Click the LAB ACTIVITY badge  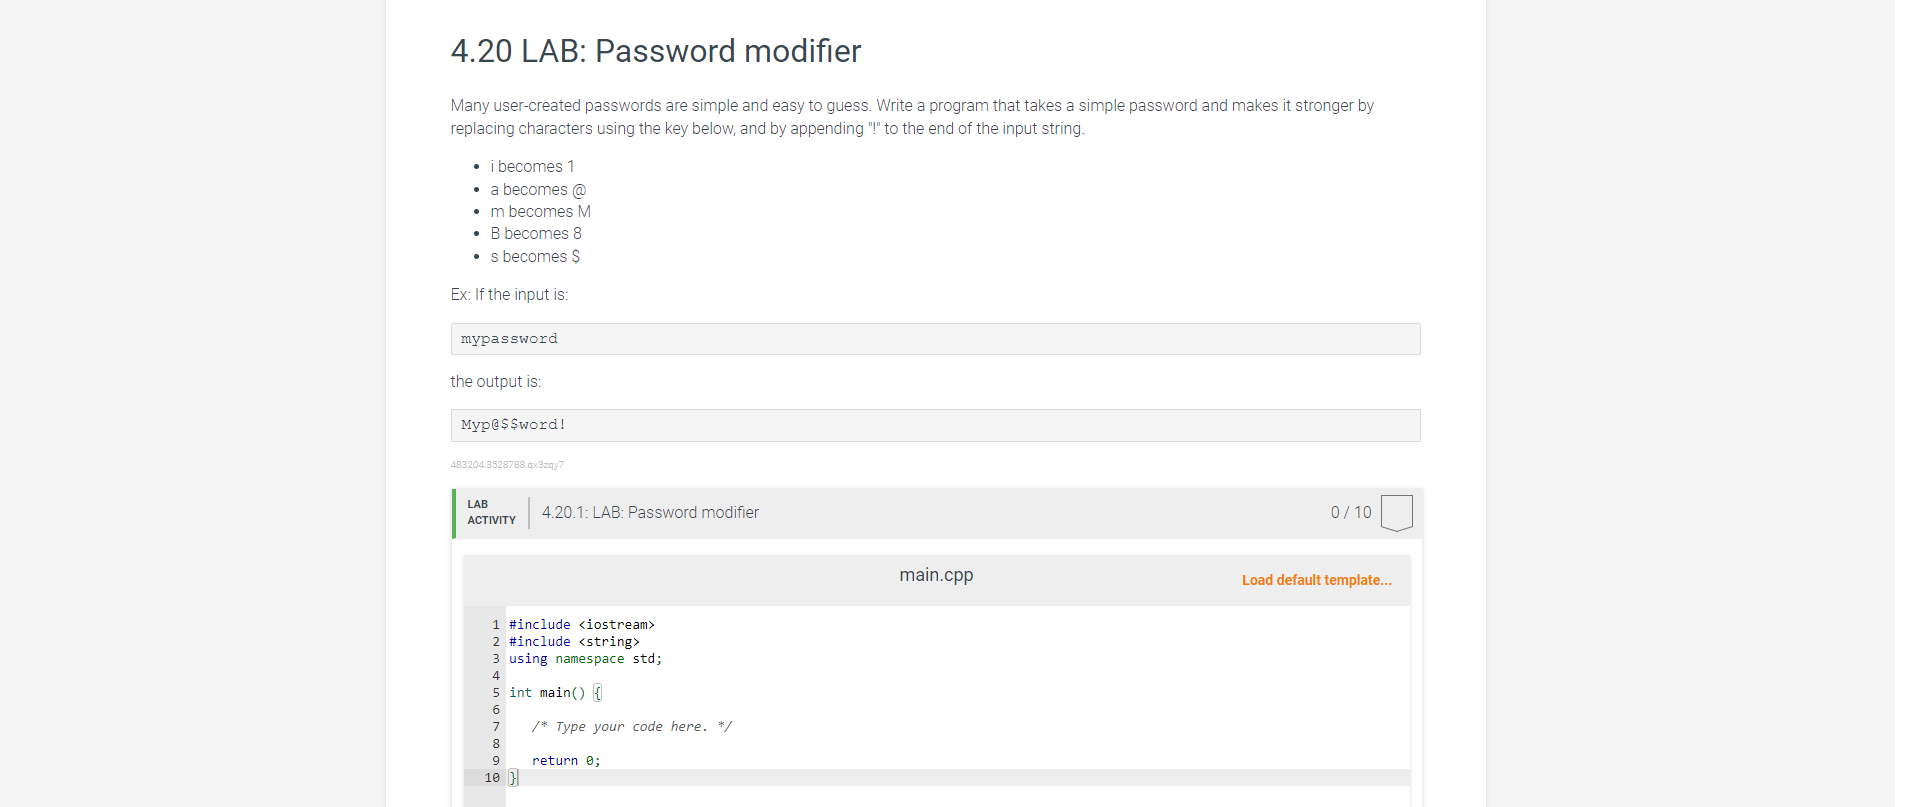(x=491, y=512)
